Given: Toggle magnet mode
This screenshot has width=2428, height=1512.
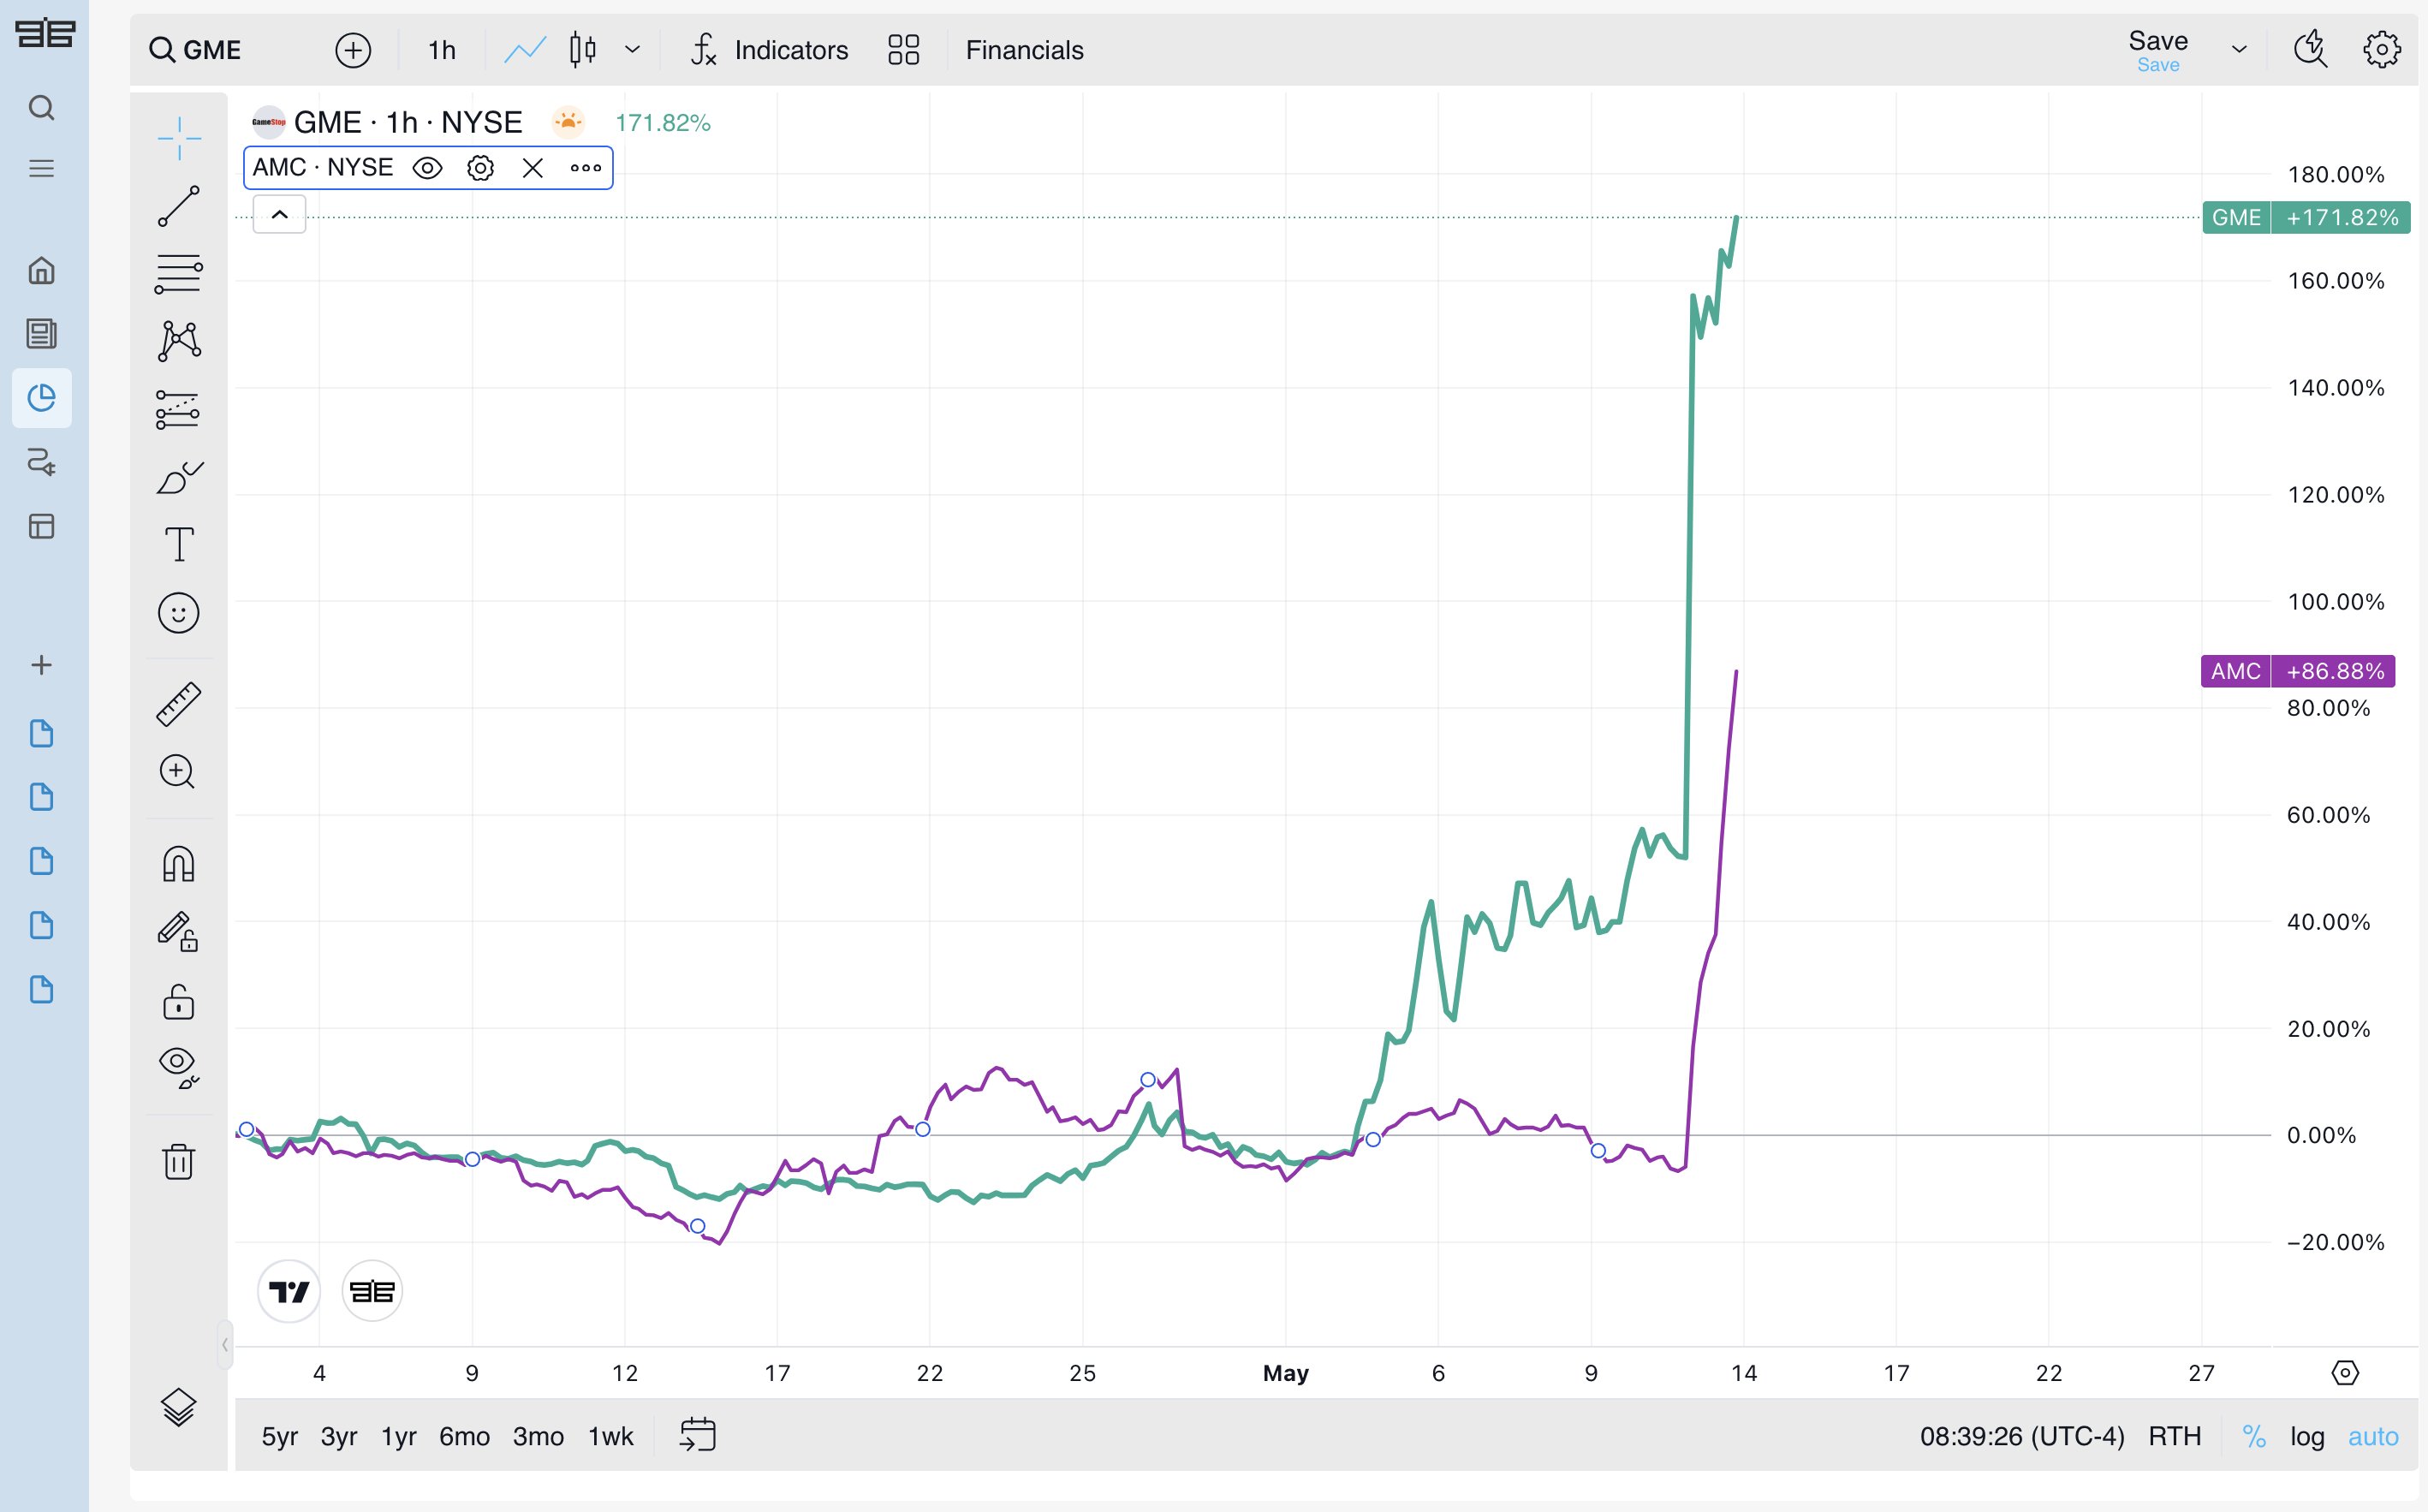Looking at the screenshot, I should click(179, 864).
